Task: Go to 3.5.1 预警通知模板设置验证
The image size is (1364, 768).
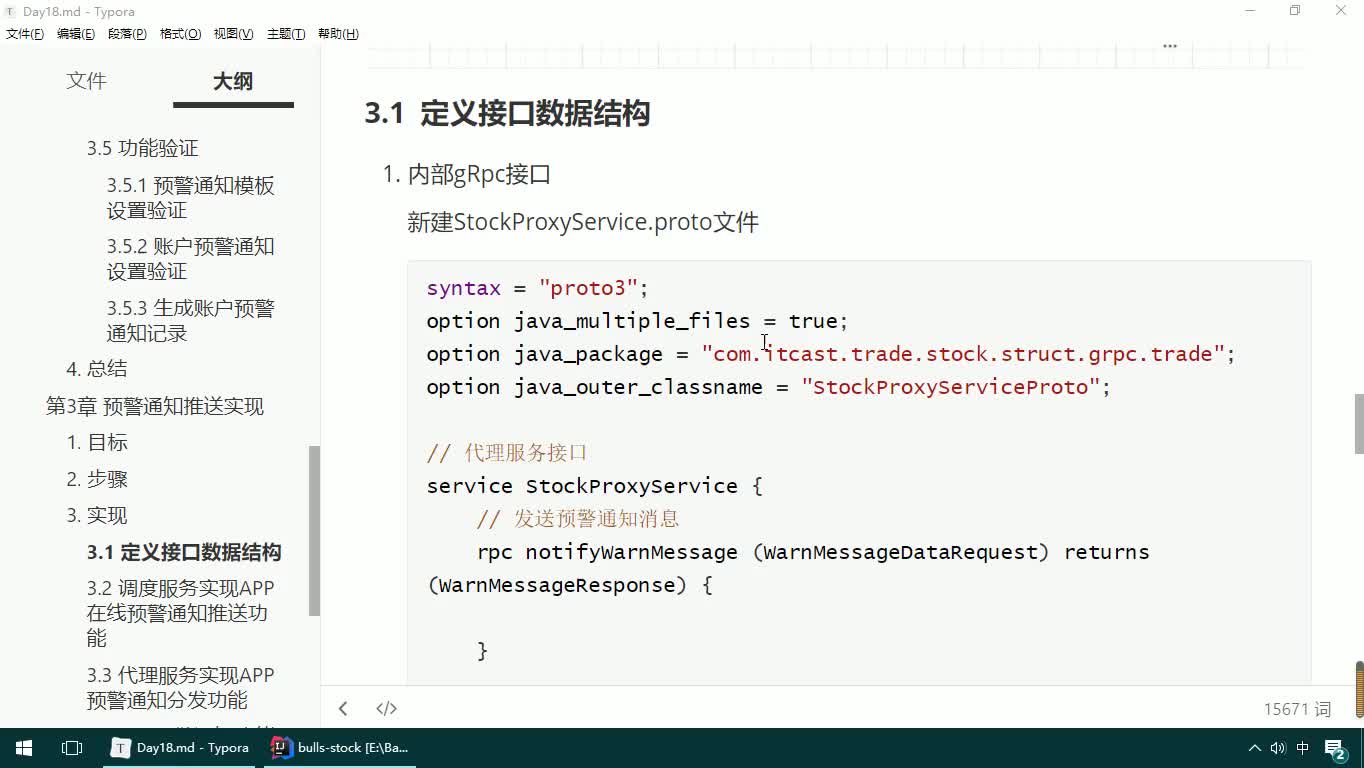Action: tap(191, 198)
